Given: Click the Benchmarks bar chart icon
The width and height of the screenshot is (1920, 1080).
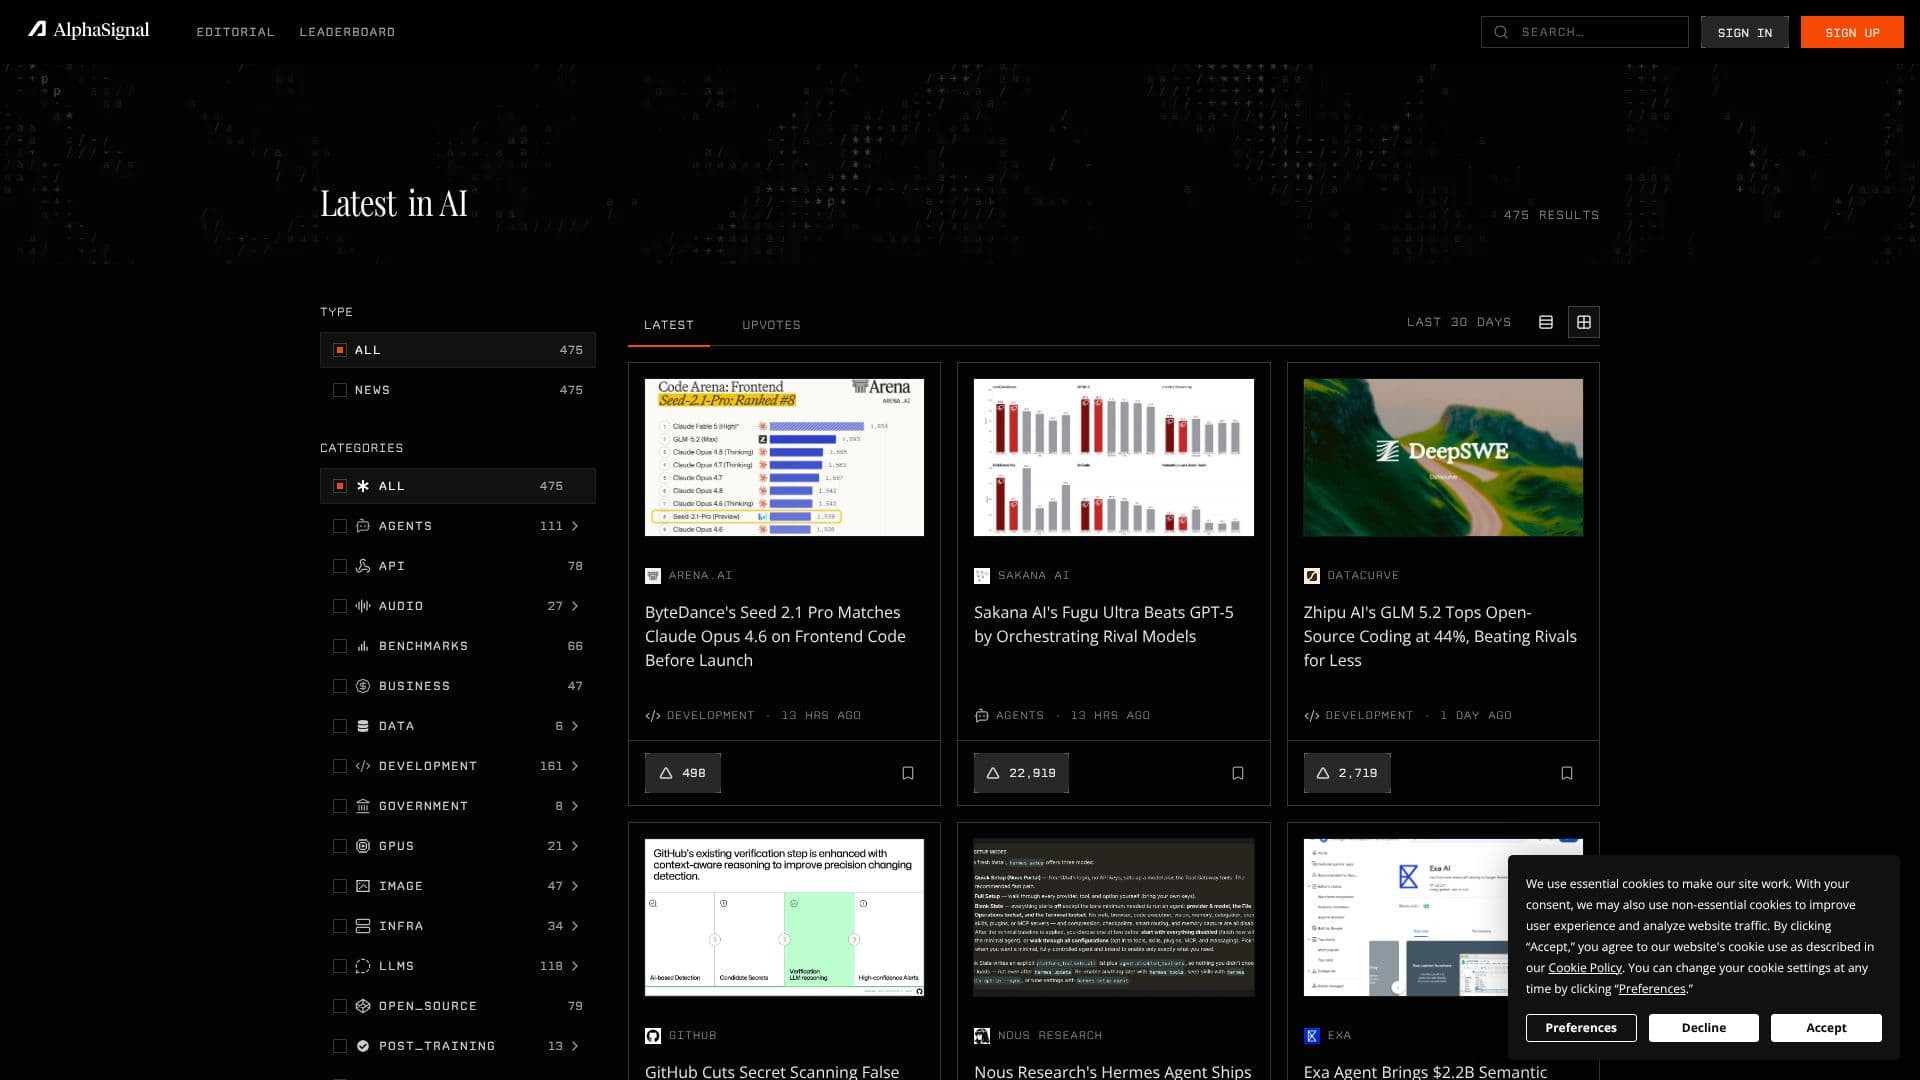Looking at the screenshot, I should 363,646.
